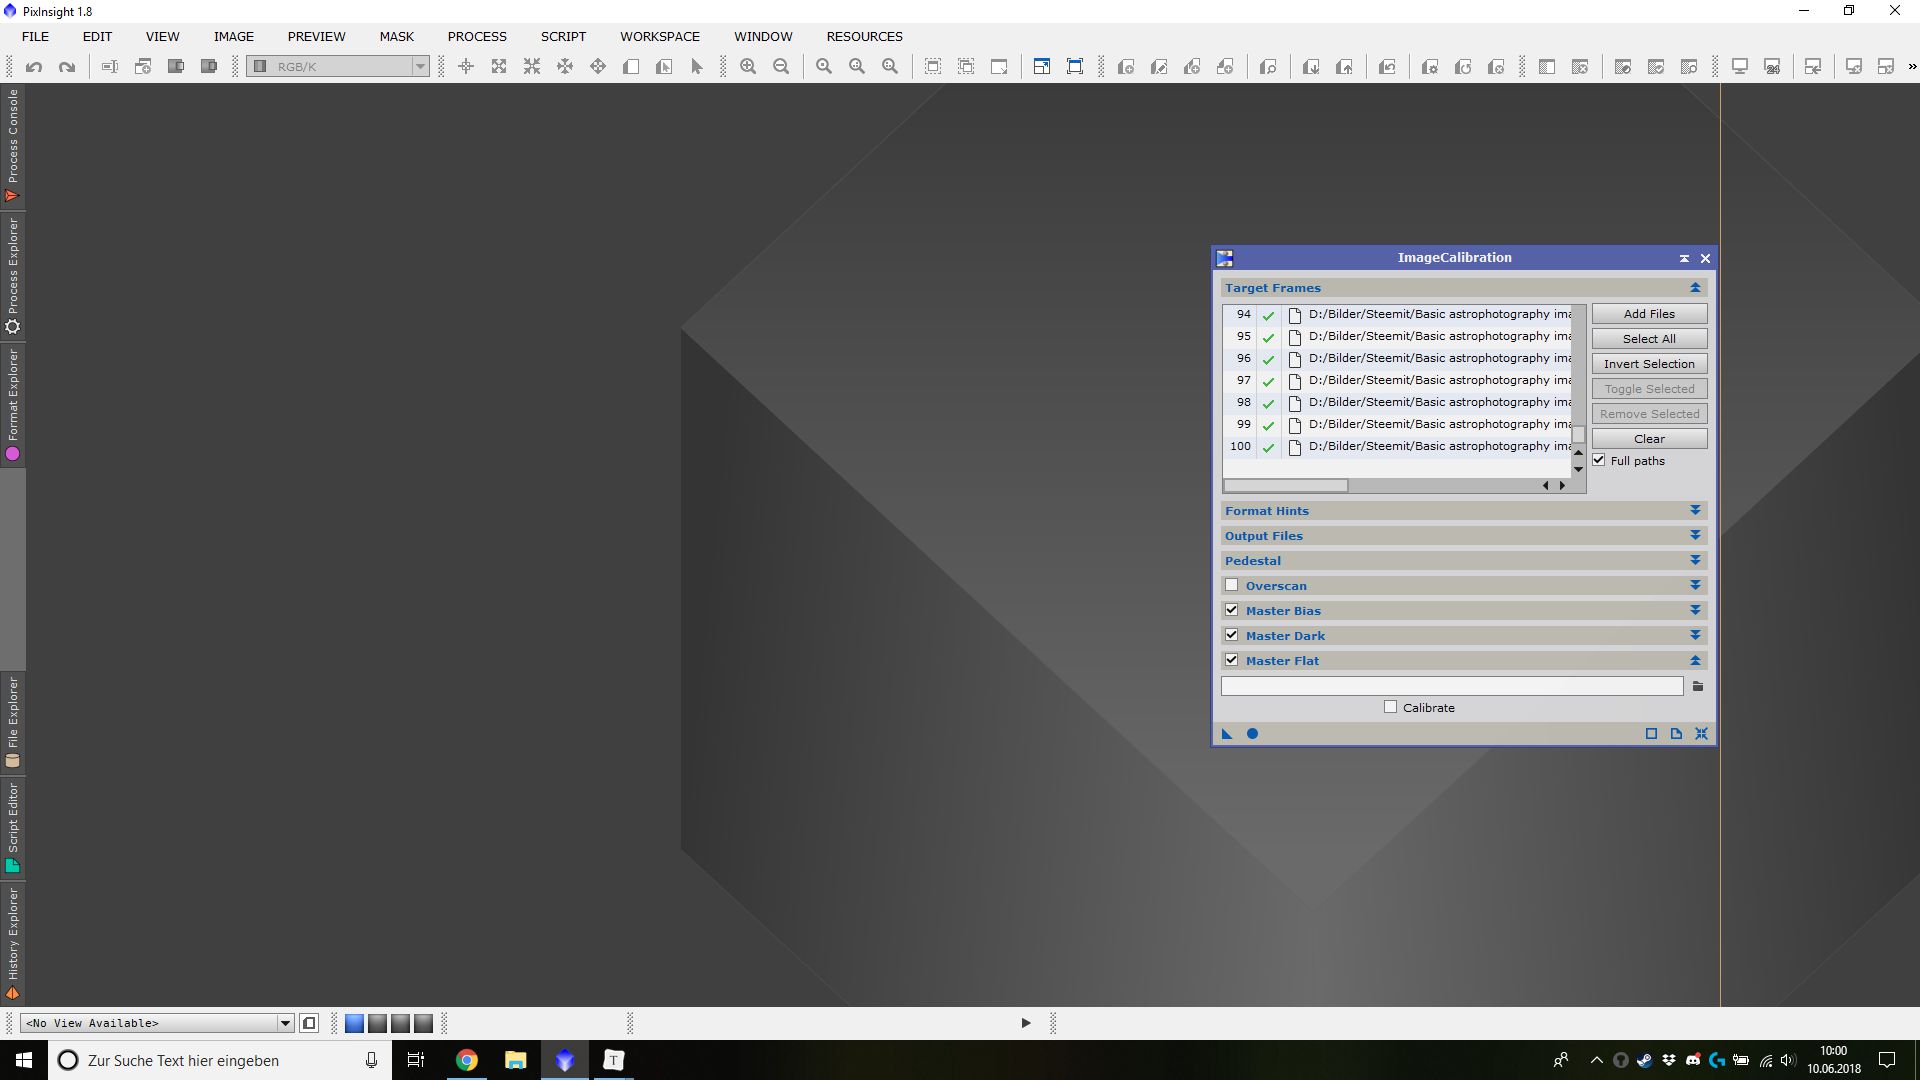Click the Clear button
Image resolution: width=1920 pixels, height=1080 pixels.
pyautogui.click(x=1649, y=439)
